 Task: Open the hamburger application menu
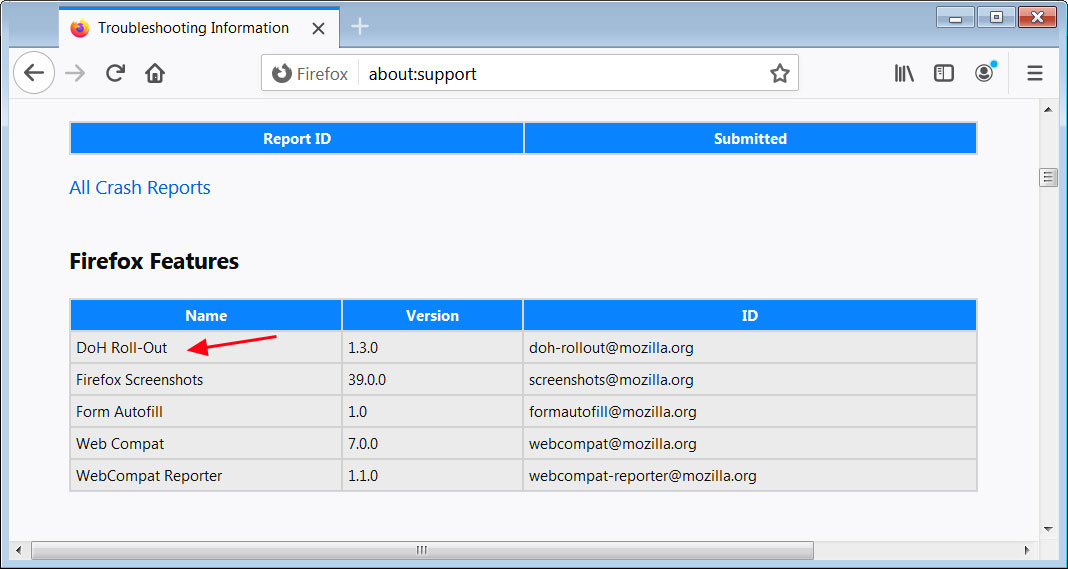[1035, 74]
